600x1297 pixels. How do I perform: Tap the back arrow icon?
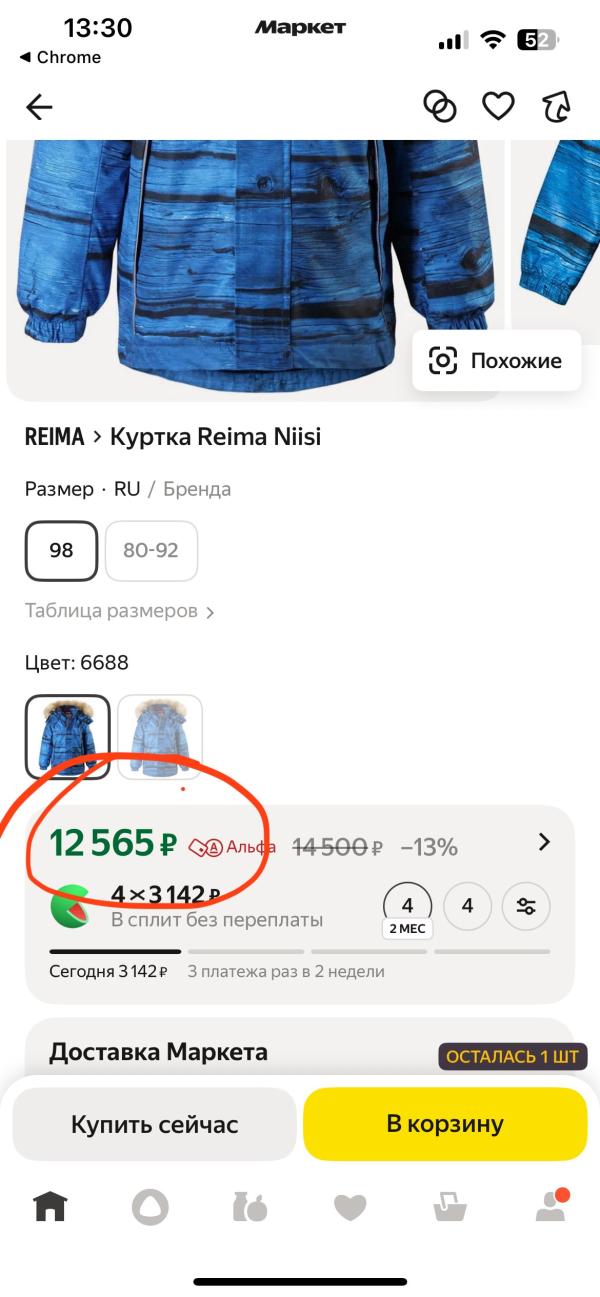coord(39,107)
